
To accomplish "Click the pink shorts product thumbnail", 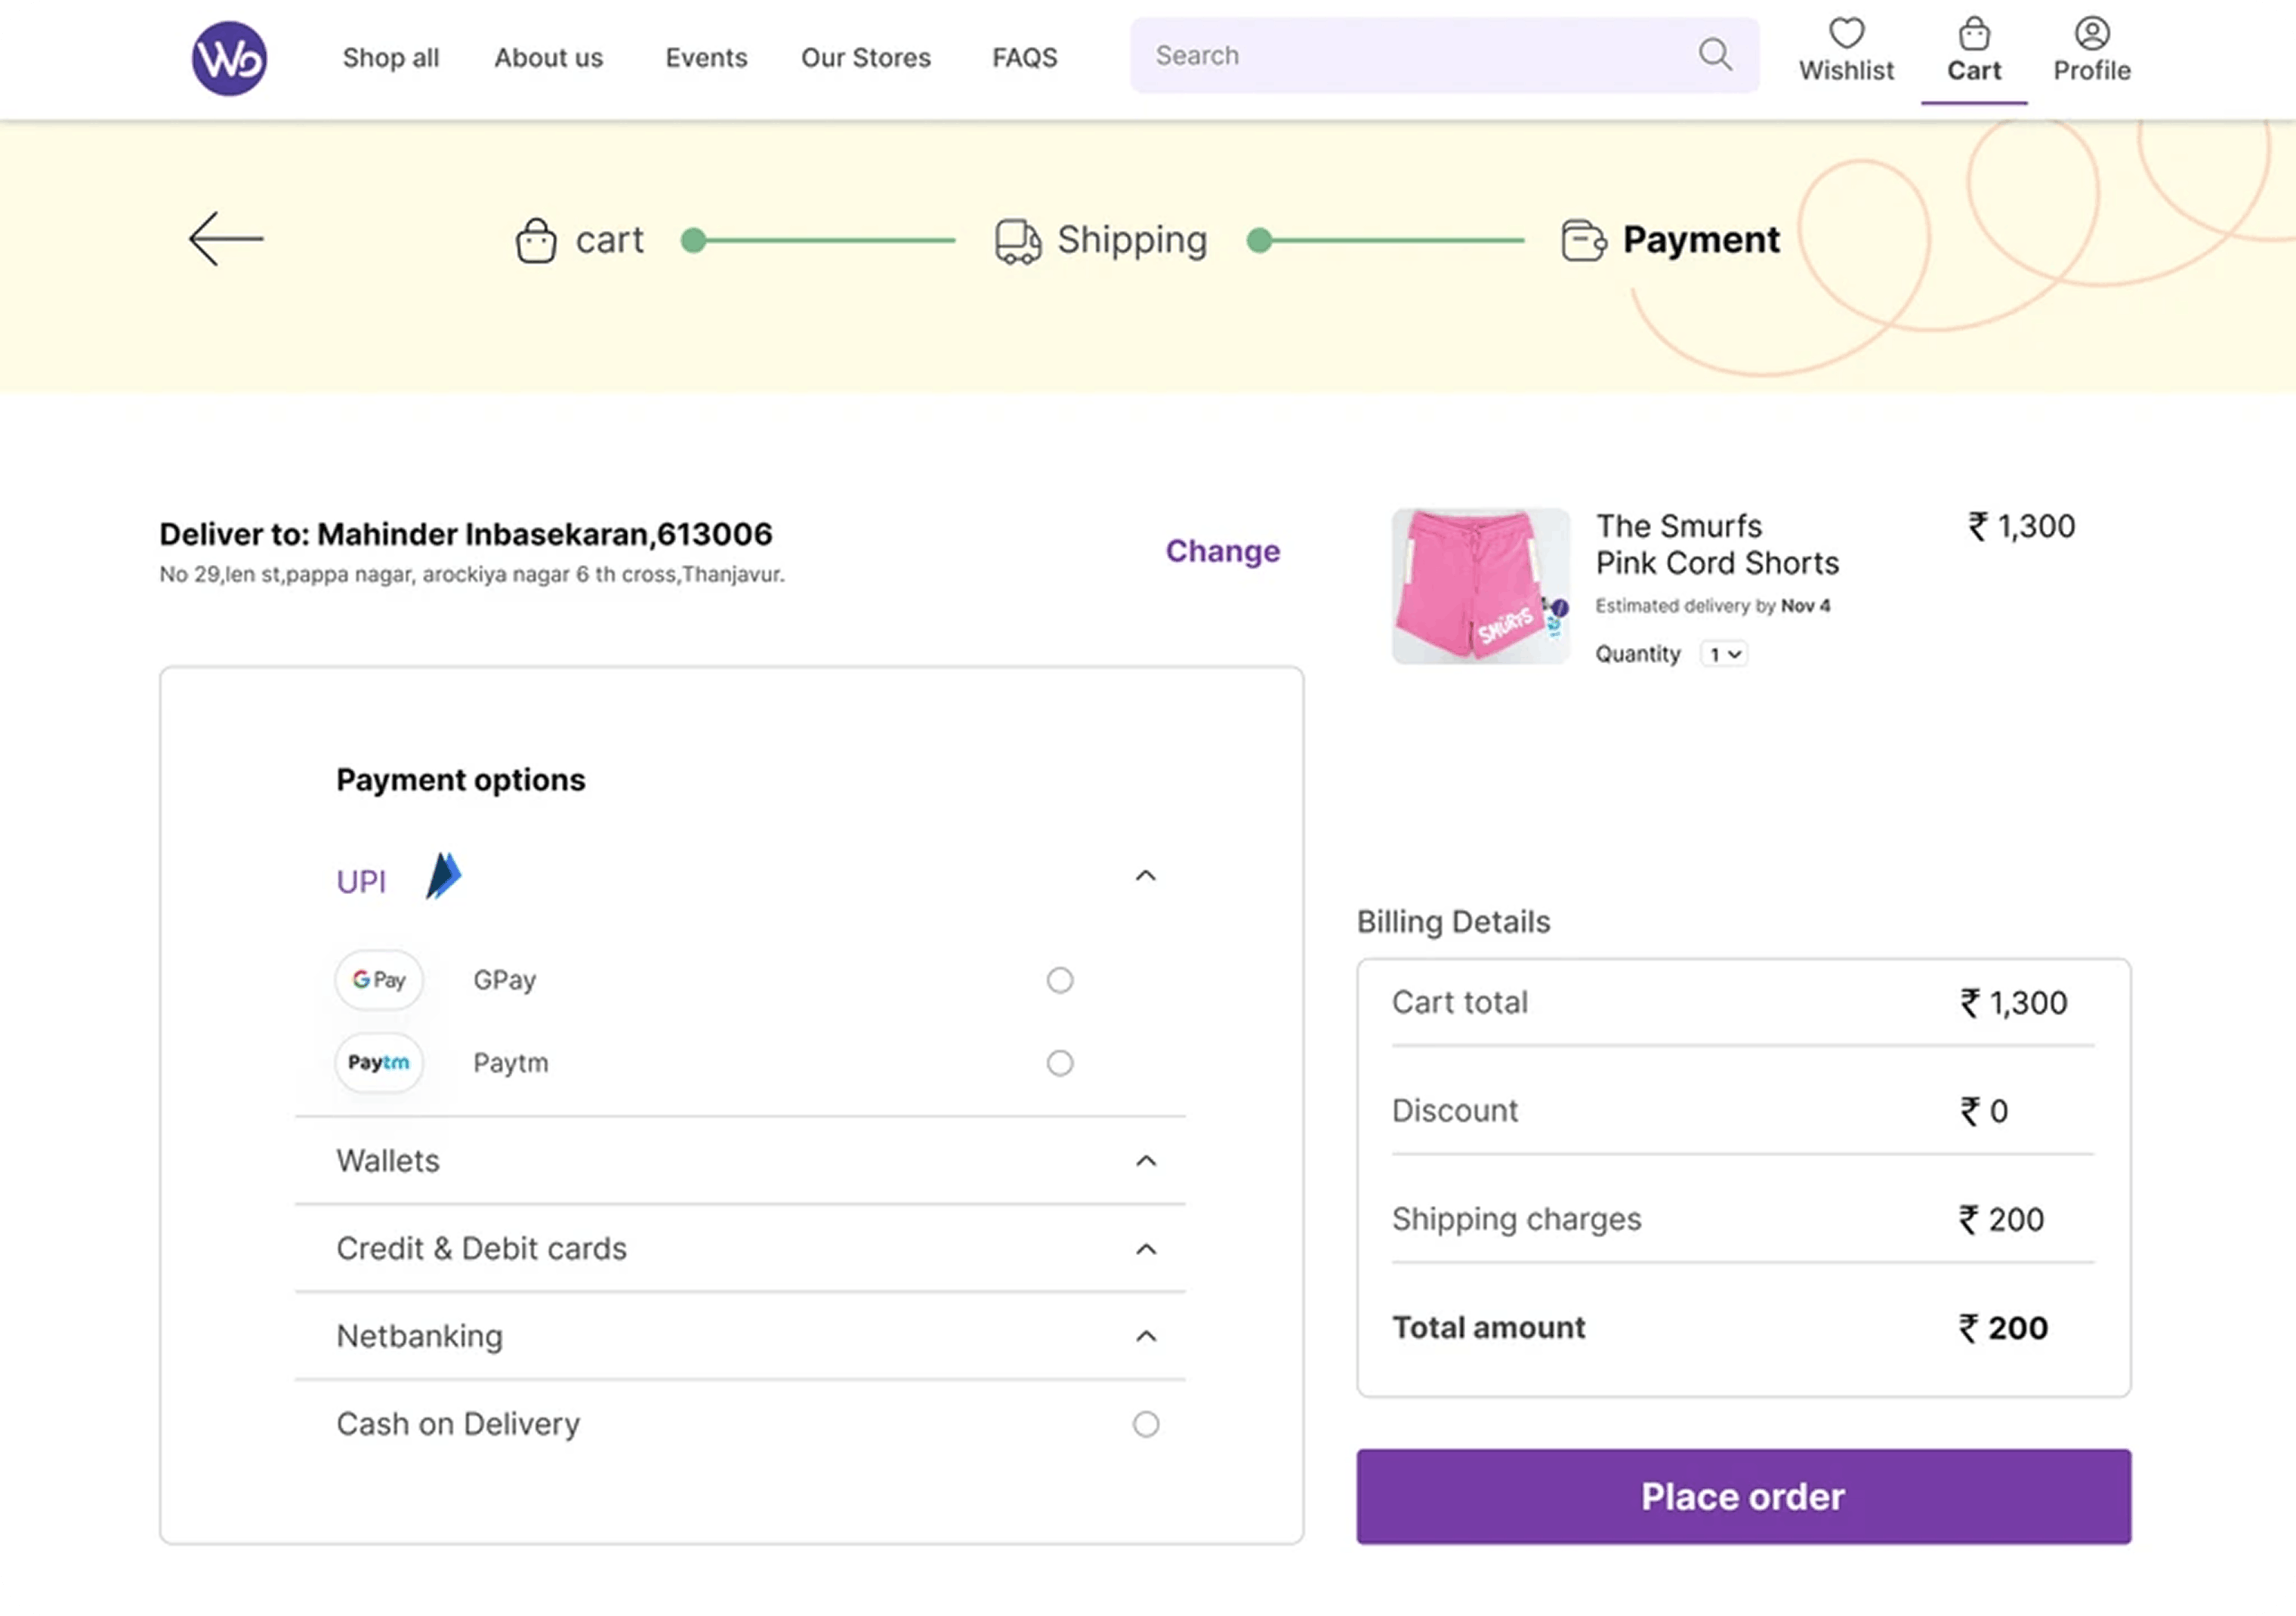I will tap(1480, 586).
